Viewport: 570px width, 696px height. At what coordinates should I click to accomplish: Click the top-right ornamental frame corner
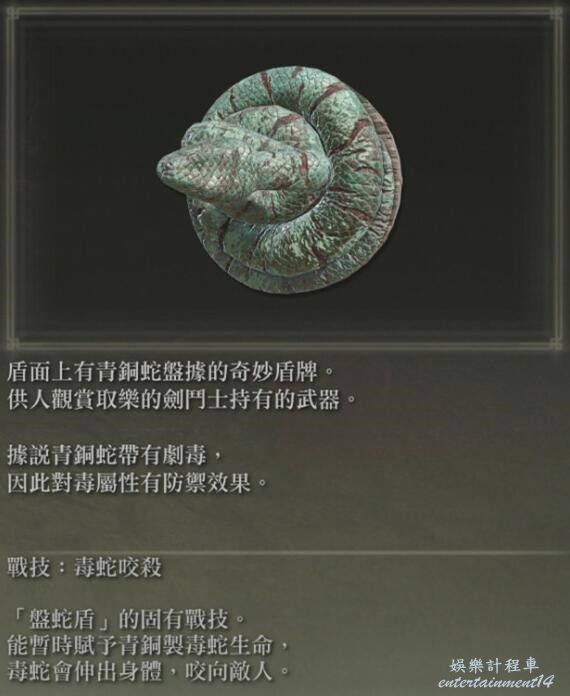point(557,14)
